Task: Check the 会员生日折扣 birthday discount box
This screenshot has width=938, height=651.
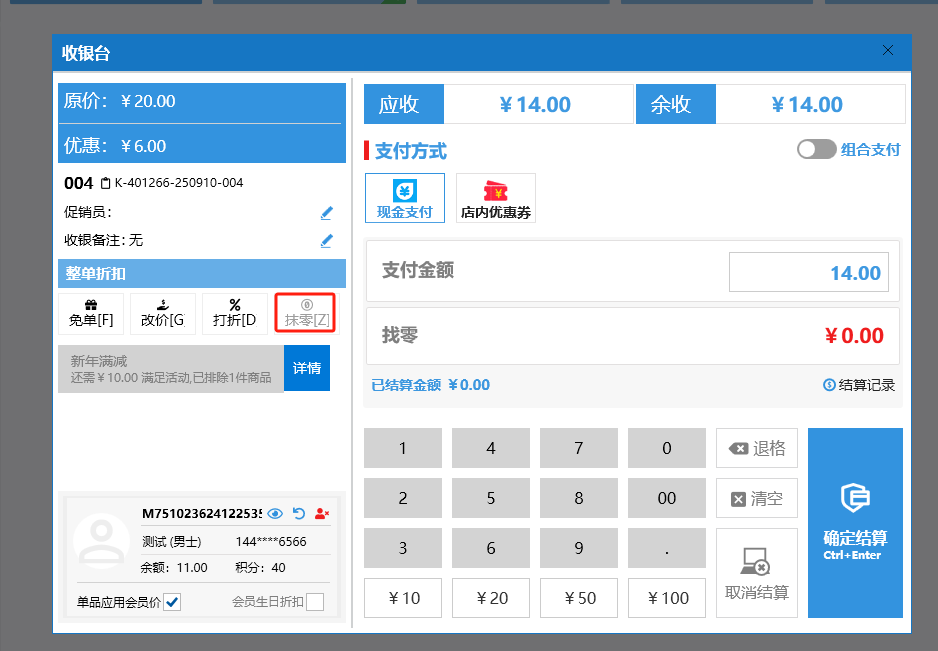Action: pos(314,601)
